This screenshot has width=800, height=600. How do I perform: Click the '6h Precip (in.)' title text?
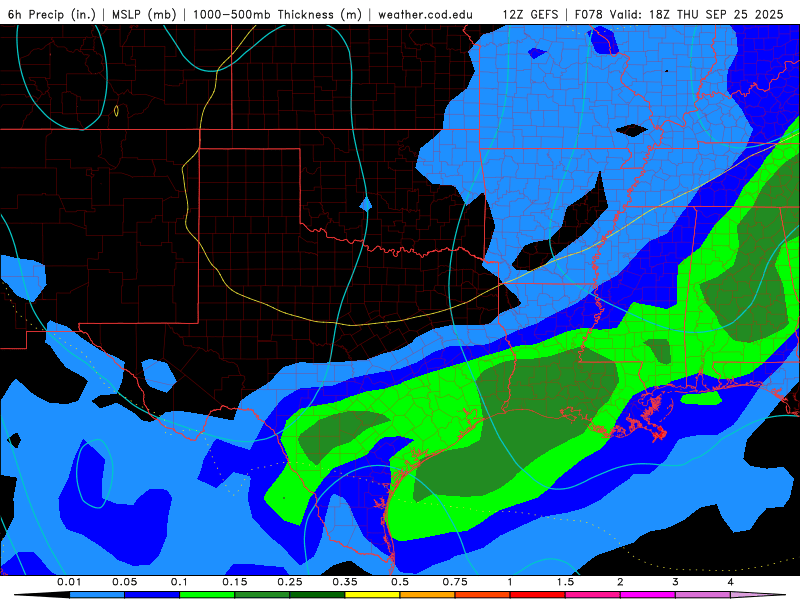pos(52,14)
